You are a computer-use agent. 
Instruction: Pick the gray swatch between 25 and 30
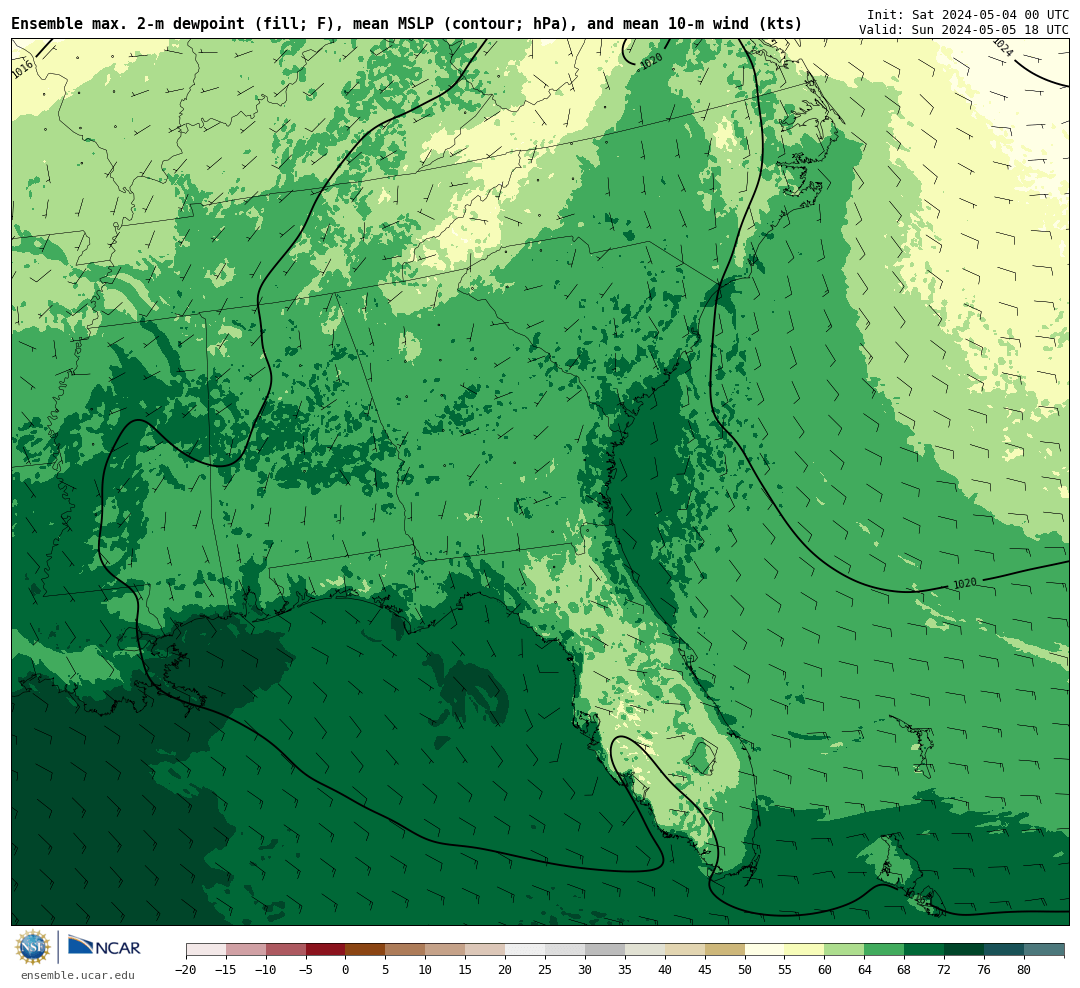click(565, 950)
